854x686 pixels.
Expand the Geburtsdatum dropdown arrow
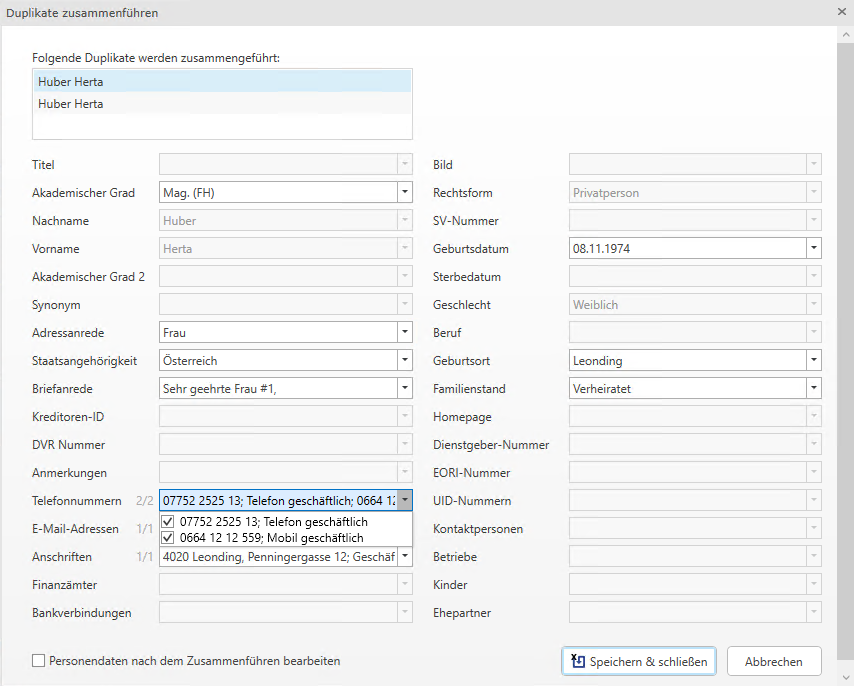pos(813,249)
